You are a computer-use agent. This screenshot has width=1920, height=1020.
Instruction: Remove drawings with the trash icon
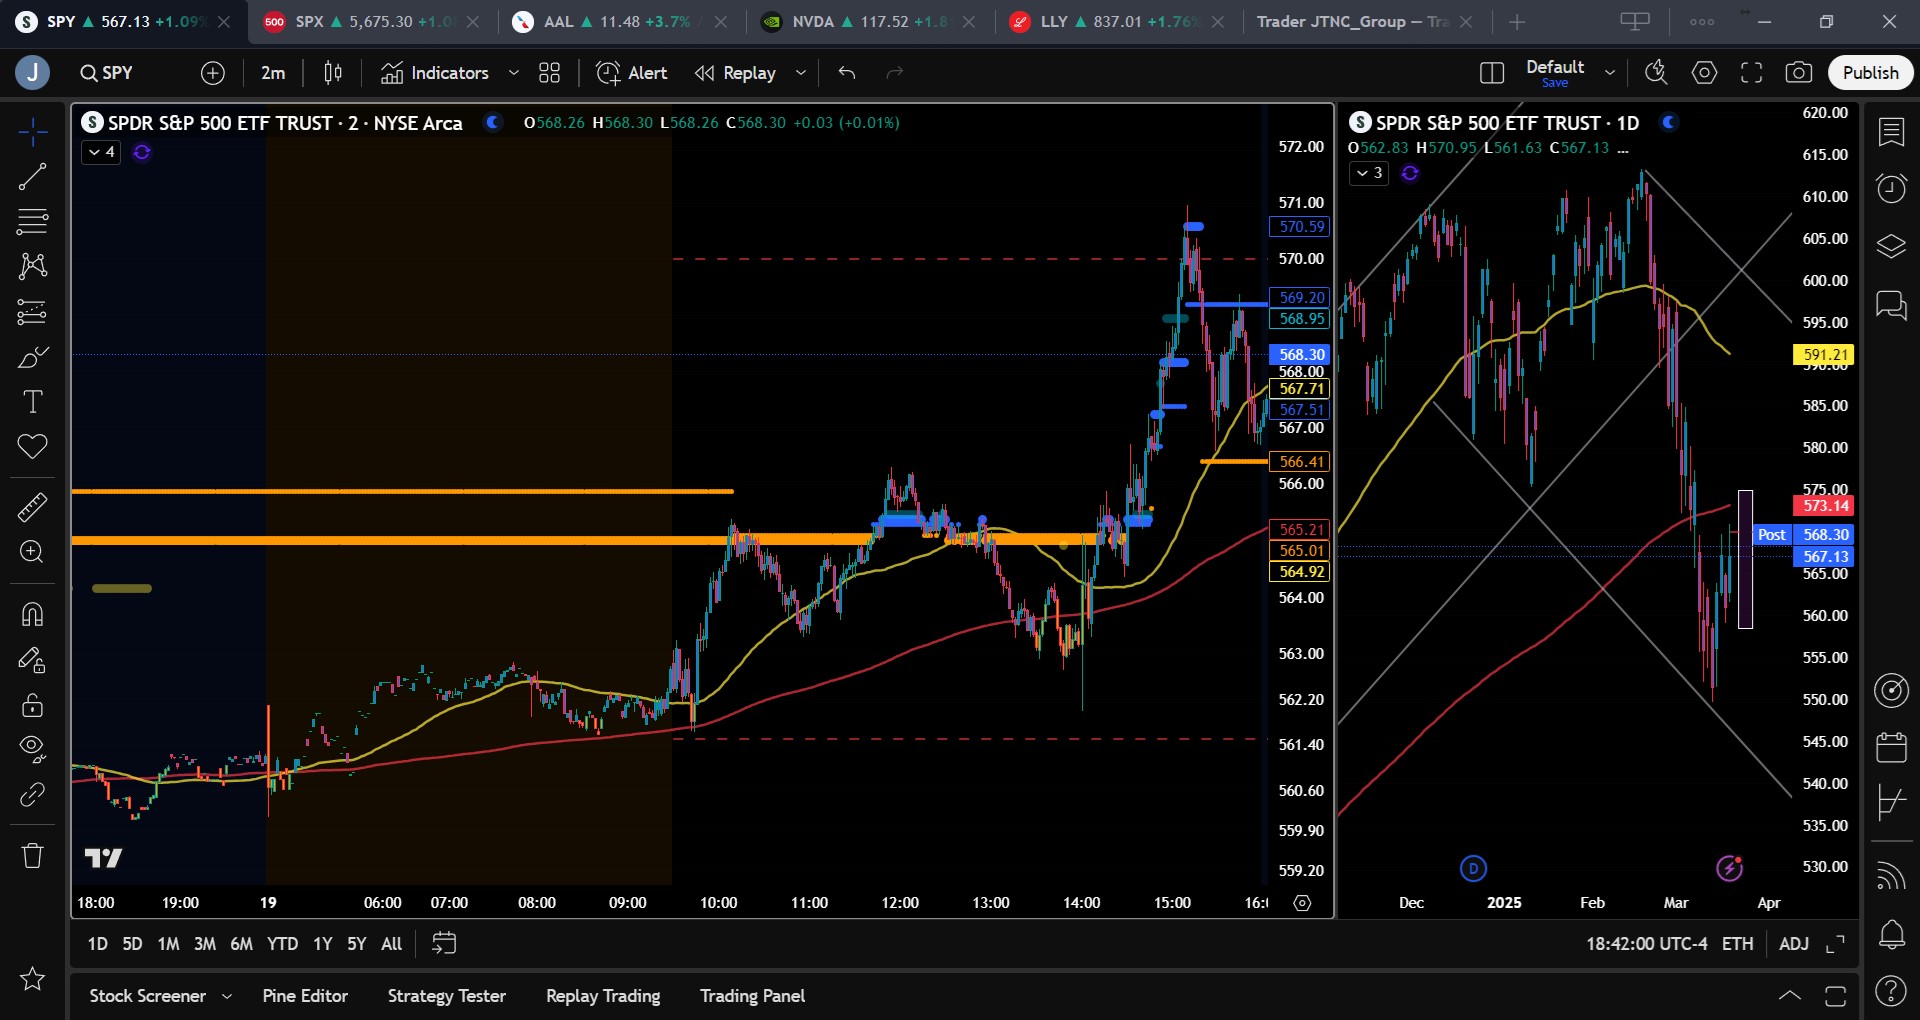point(32,856)
